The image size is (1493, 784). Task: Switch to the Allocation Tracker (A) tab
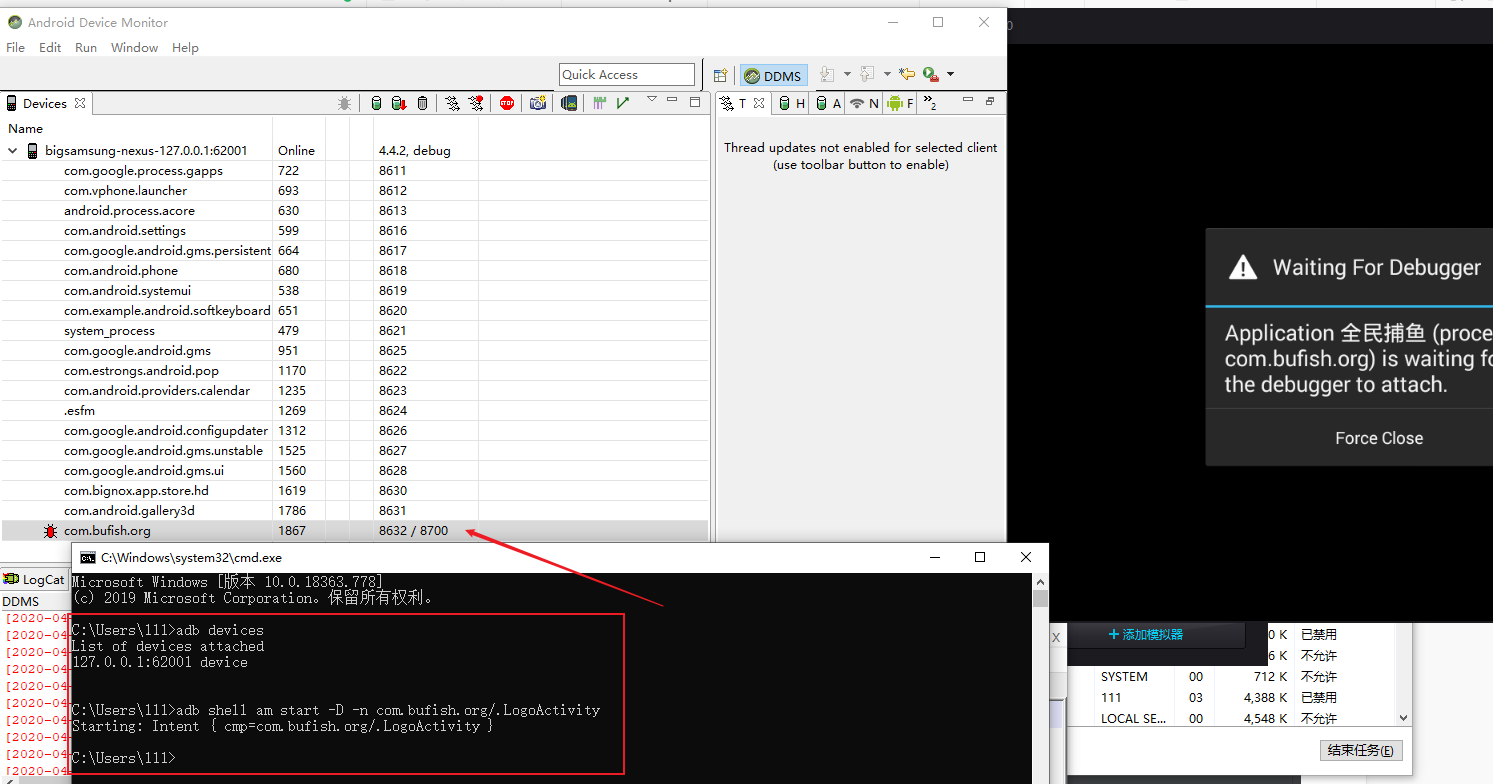point(828,103)
